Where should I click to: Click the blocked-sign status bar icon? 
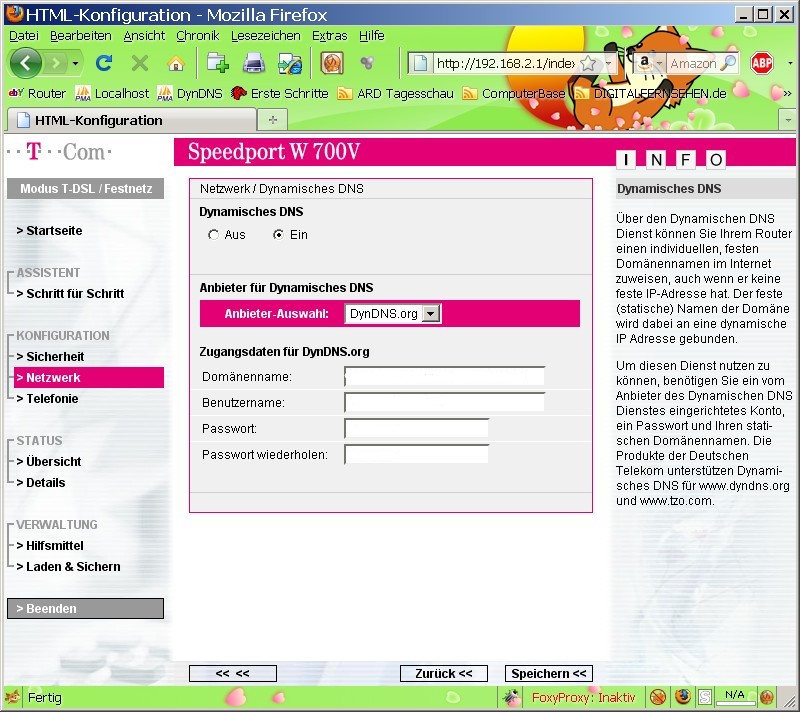point(659,697)
